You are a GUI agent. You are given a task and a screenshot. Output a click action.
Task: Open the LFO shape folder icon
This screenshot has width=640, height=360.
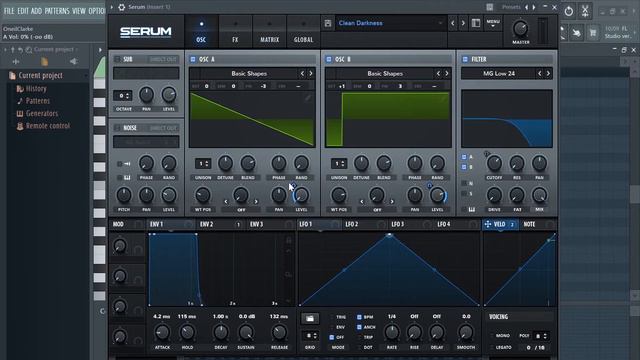(x=310, y=318)
